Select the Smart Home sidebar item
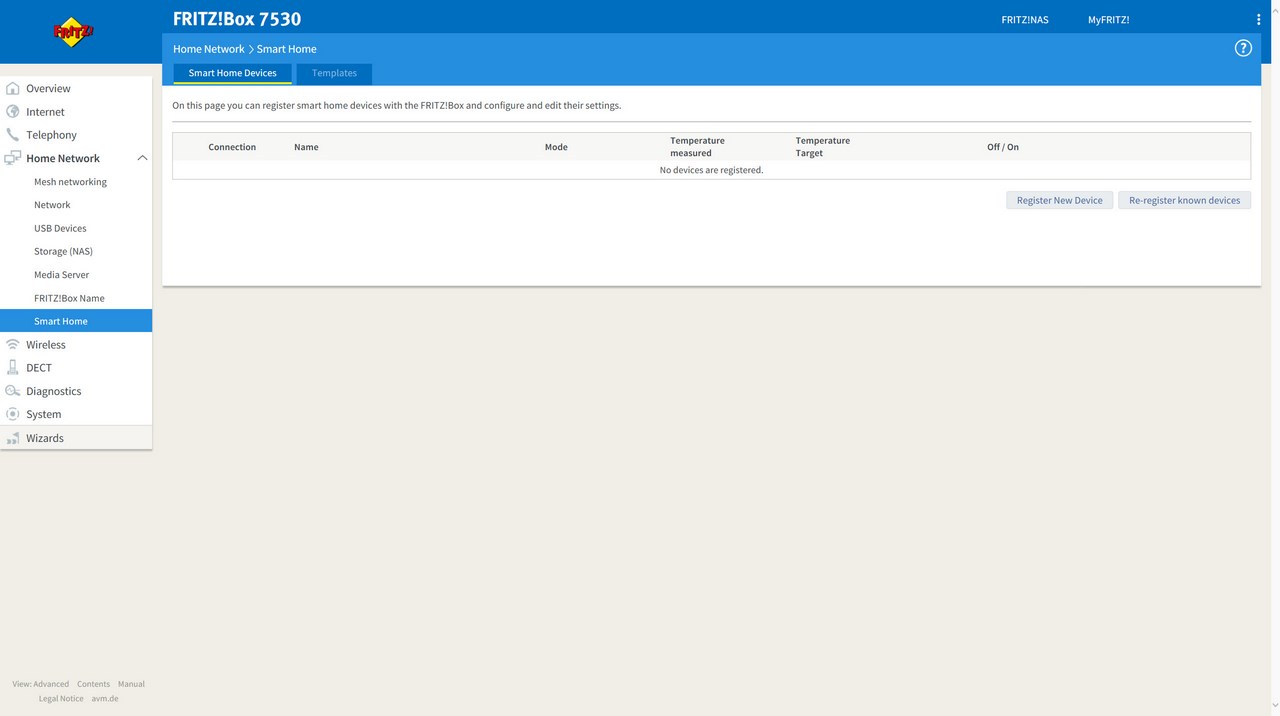Viewport: 1280px width, 716px height. click(x=76, y=321)
